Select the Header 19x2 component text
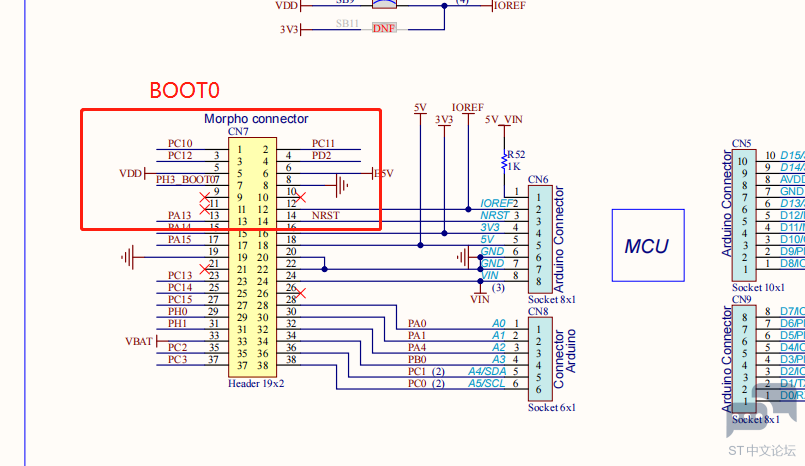This screenshot has width=805, height=466. [256, 383]
